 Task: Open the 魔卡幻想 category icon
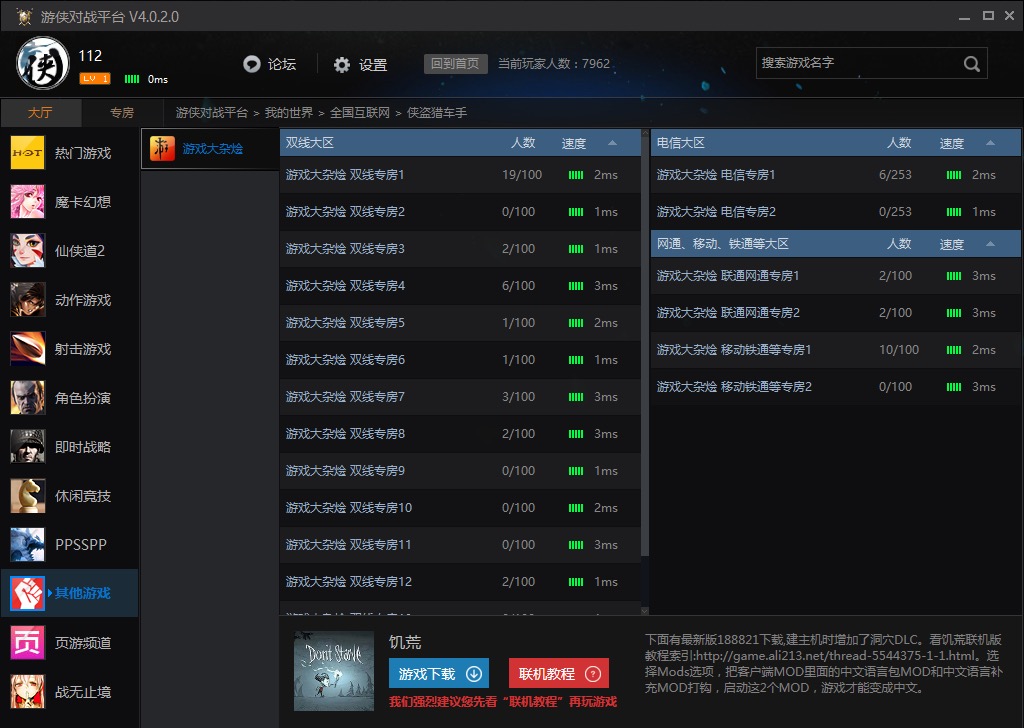click(27, 202)
